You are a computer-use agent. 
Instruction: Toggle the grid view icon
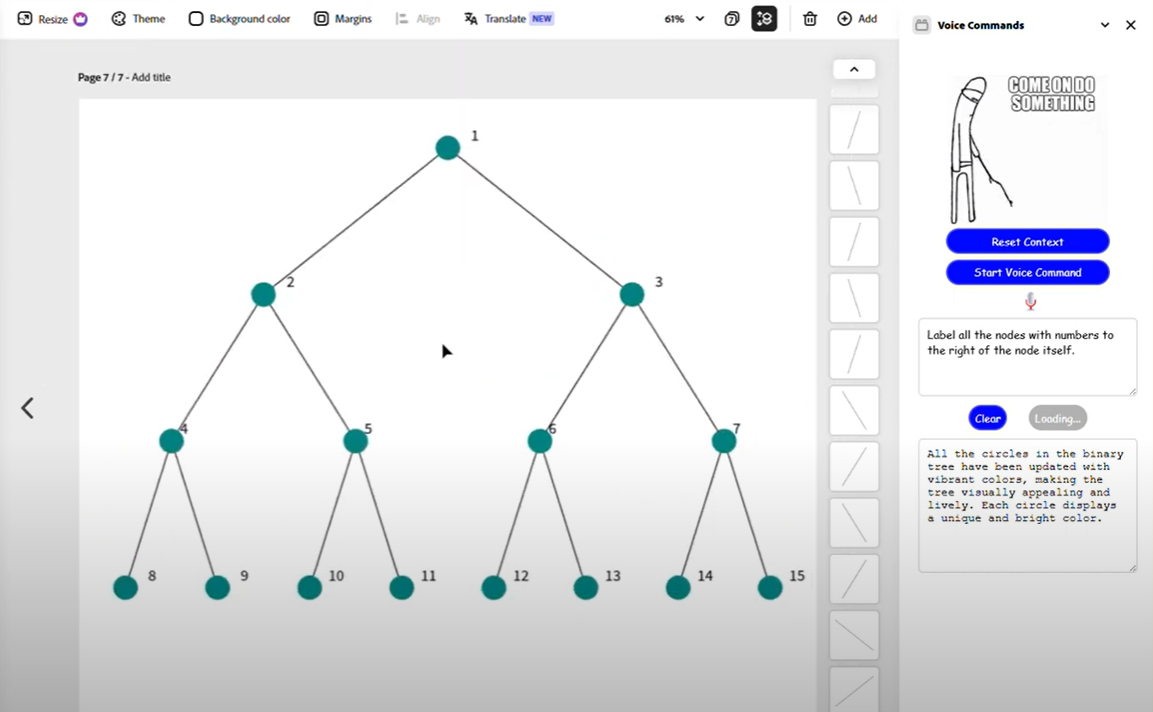764,18
